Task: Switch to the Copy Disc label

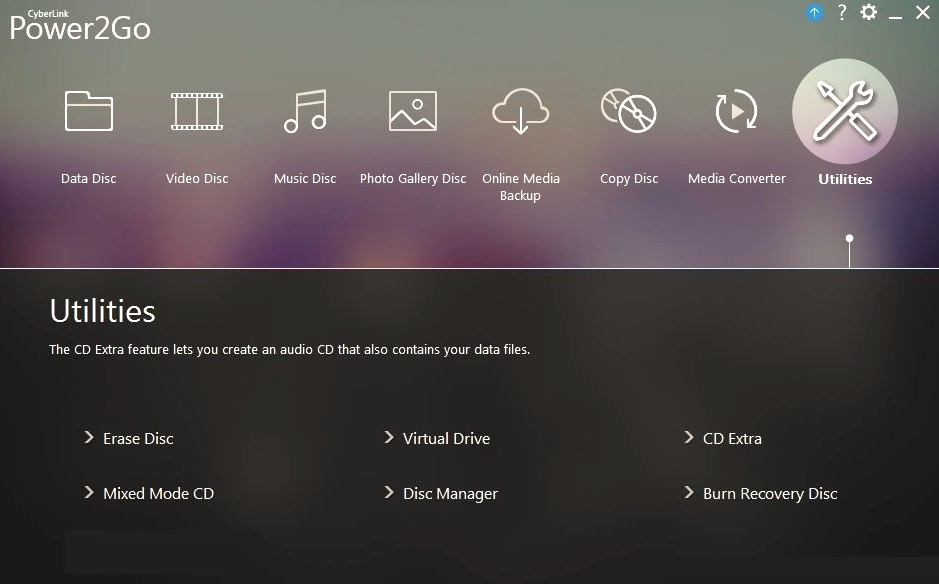Action: pyautogui.click(x=629, y=178)
